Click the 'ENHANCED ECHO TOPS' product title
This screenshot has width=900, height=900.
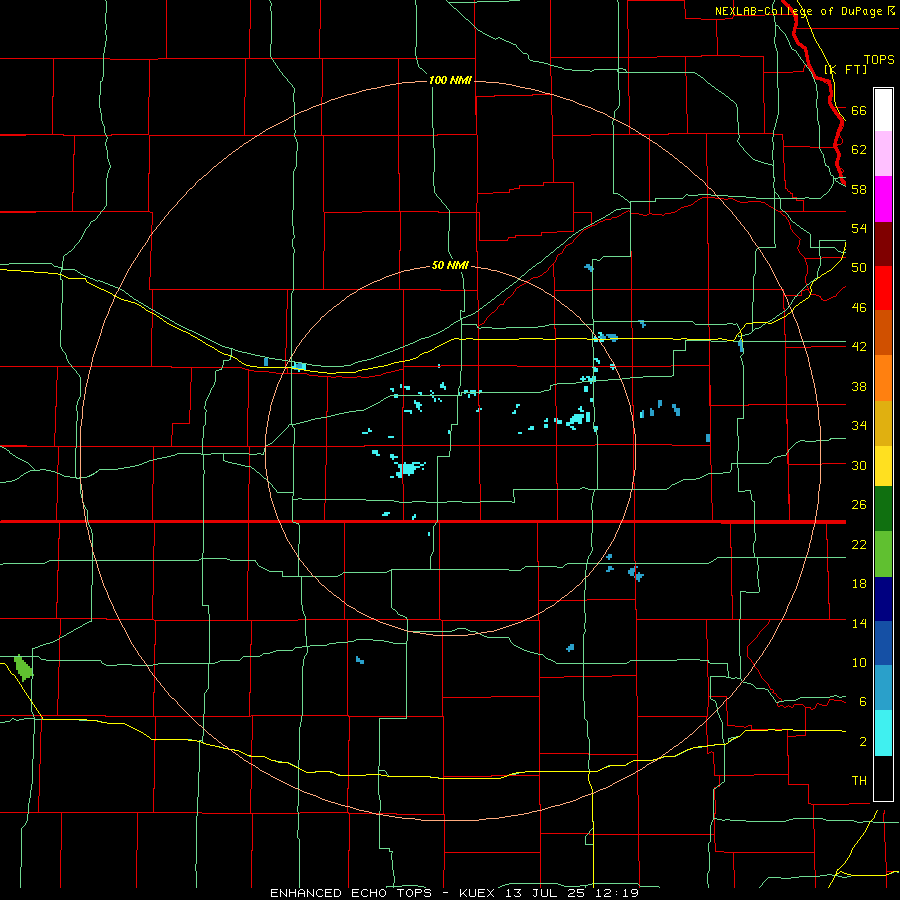click(x=350, y=893)
